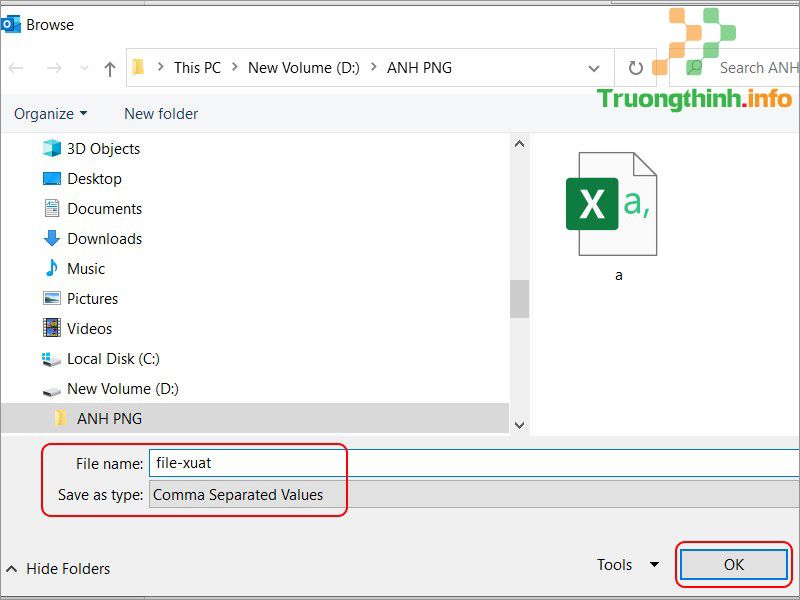Screen dimensions: 800x600
Task: Open Downloads in navigation pane
Action: (105, 239)
